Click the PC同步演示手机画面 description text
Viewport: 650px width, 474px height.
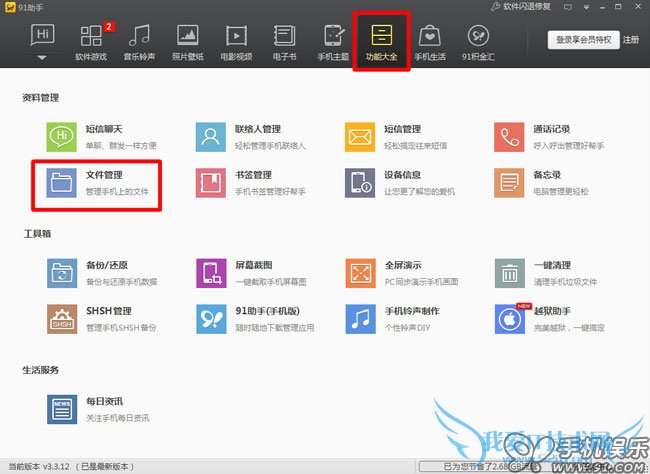click(422, 282)
